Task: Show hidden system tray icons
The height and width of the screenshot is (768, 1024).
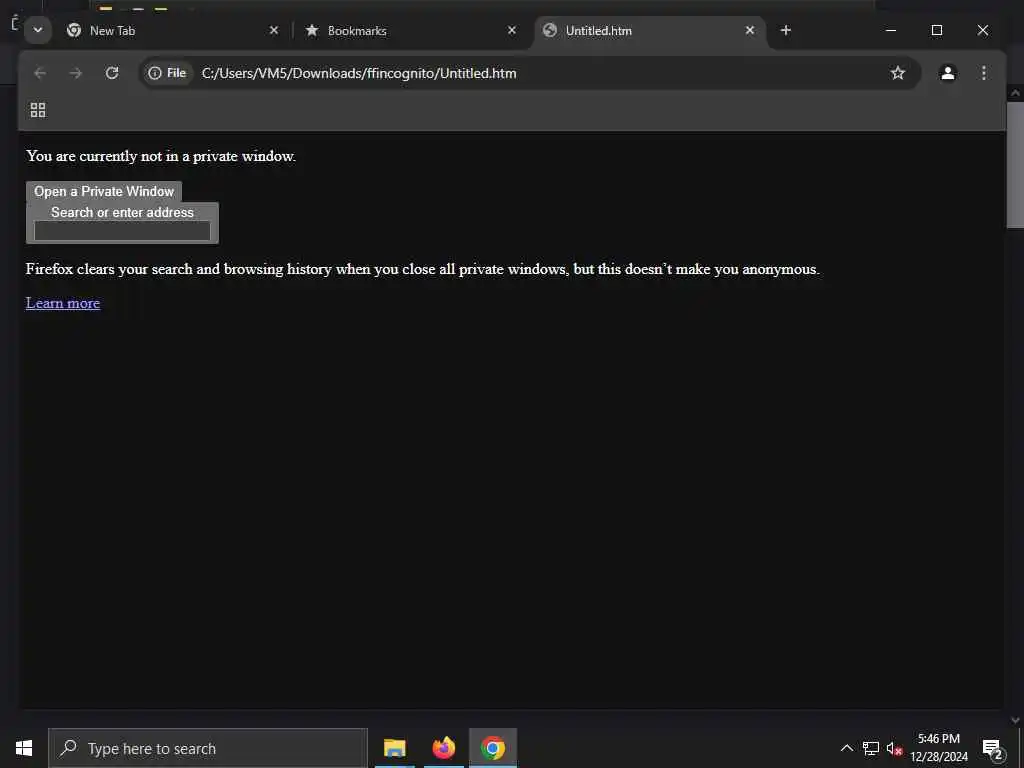Action: (846, 748)
